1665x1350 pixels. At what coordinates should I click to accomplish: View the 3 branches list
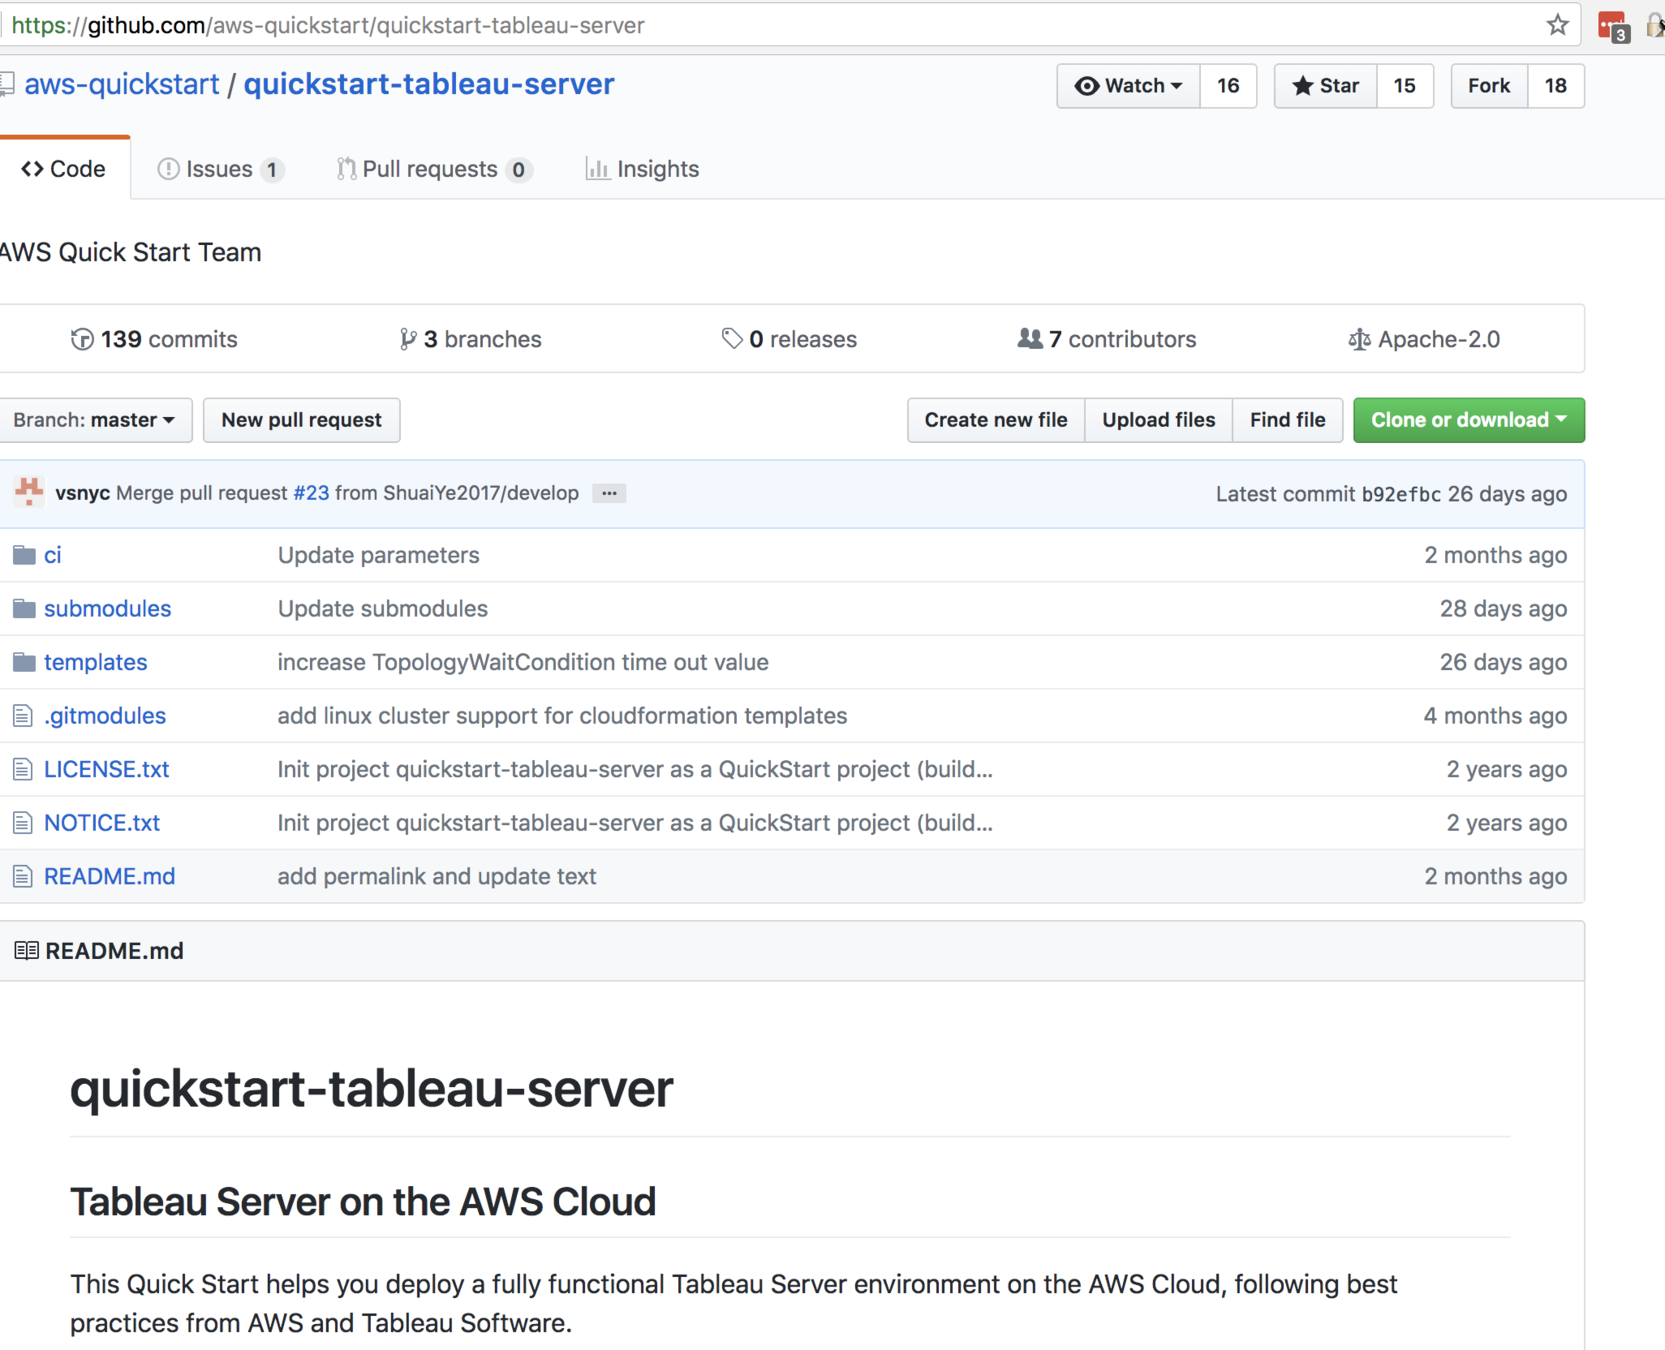(x=470, y=339)
